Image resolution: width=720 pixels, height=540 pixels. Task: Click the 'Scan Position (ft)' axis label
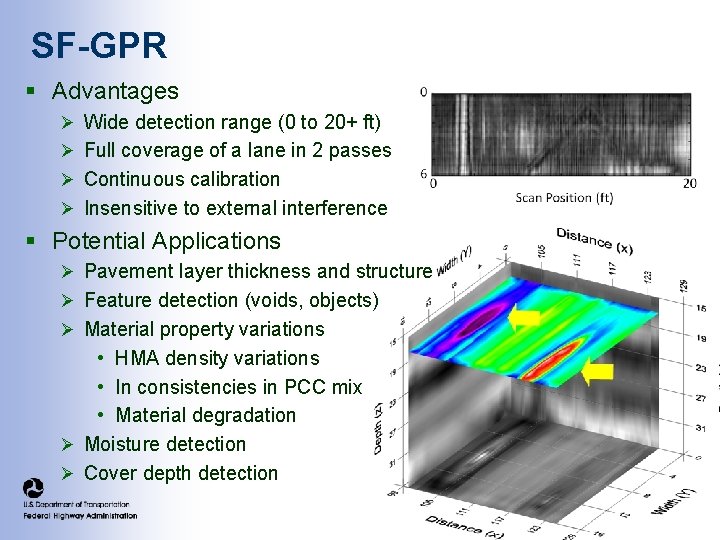click(x=564, y=198)
